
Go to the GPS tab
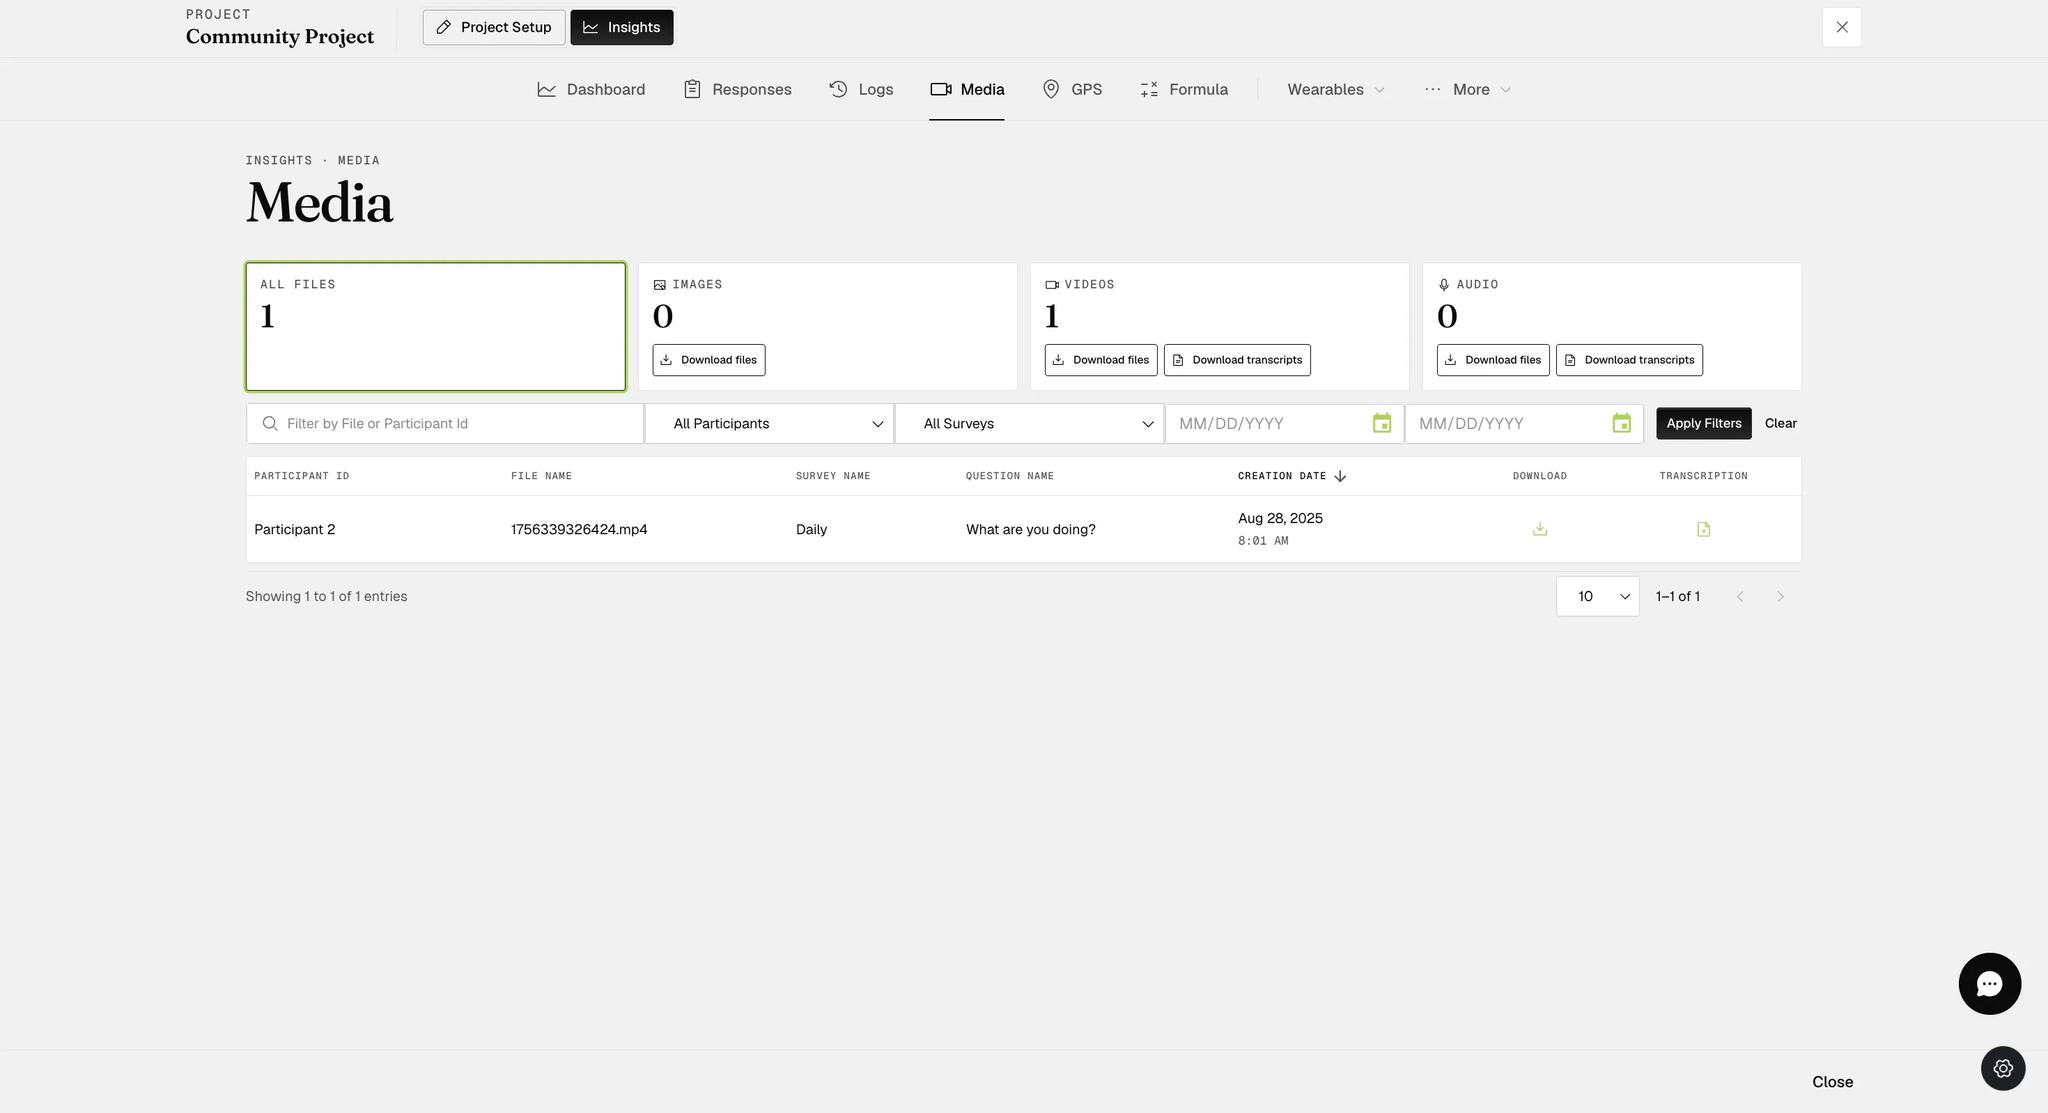coord(1072,89)
